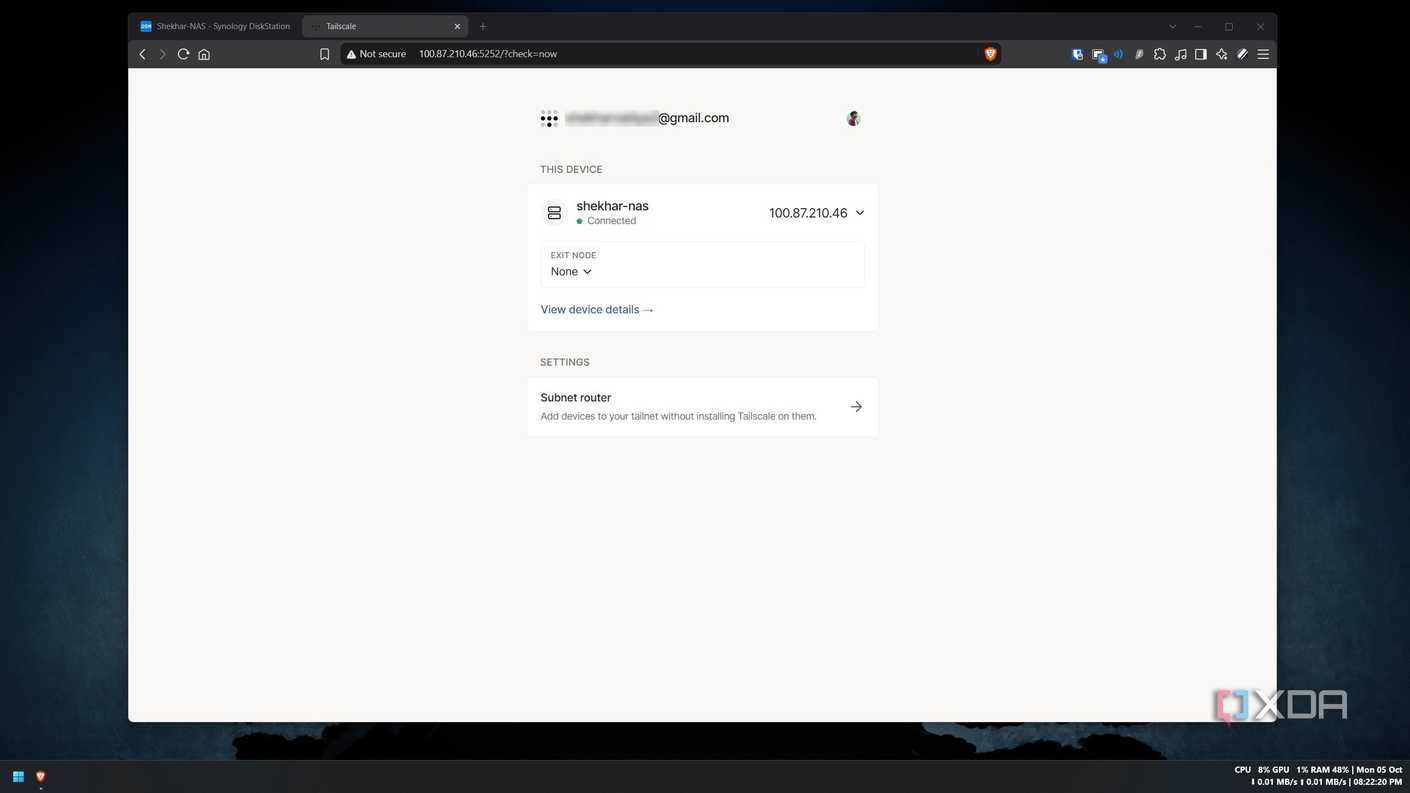Bookmark this page with the bookmark icon
1410x793 pixels.
coord(324,54)
